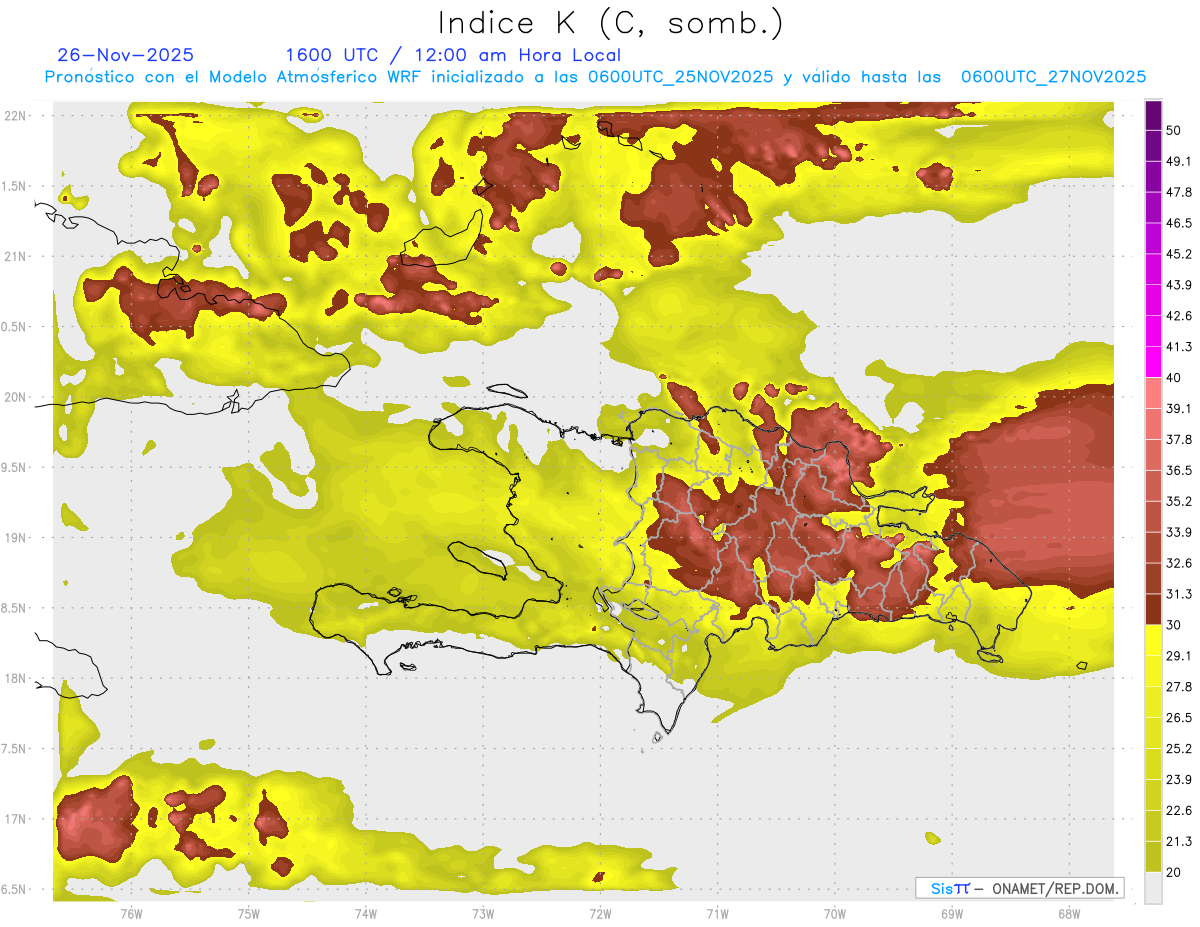The height and width of the screenshot is (927, 1200).
Task: Click the '46.5' colorbar label
Action: click(x=1179, y=223)
